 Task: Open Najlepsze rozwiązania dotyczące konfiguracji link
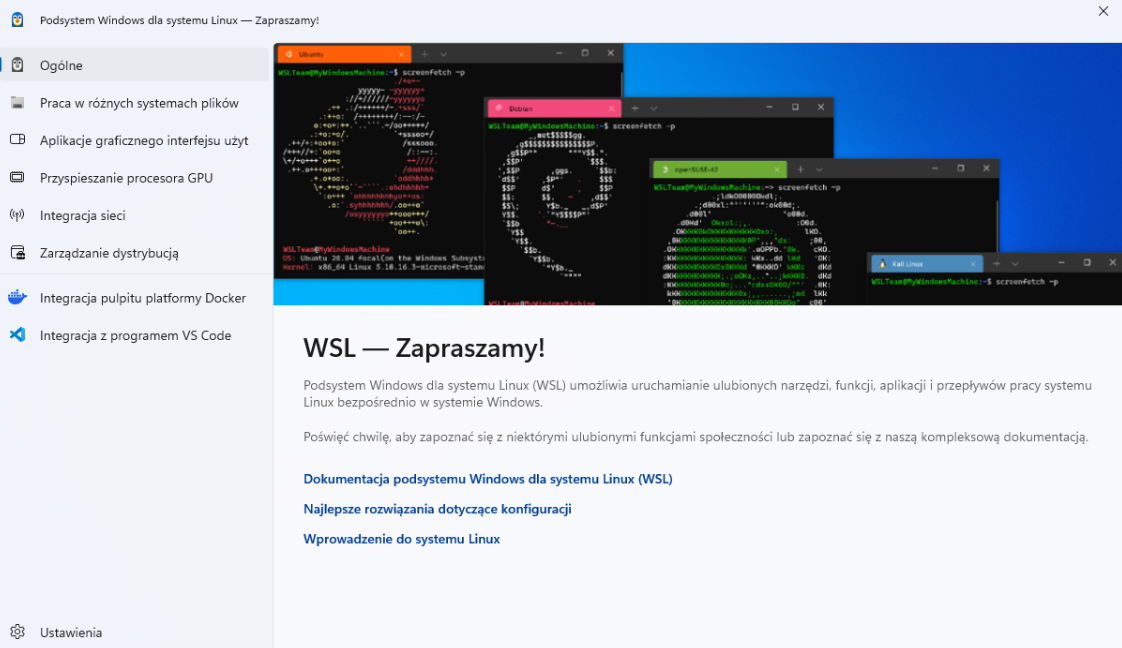[437, 509]
